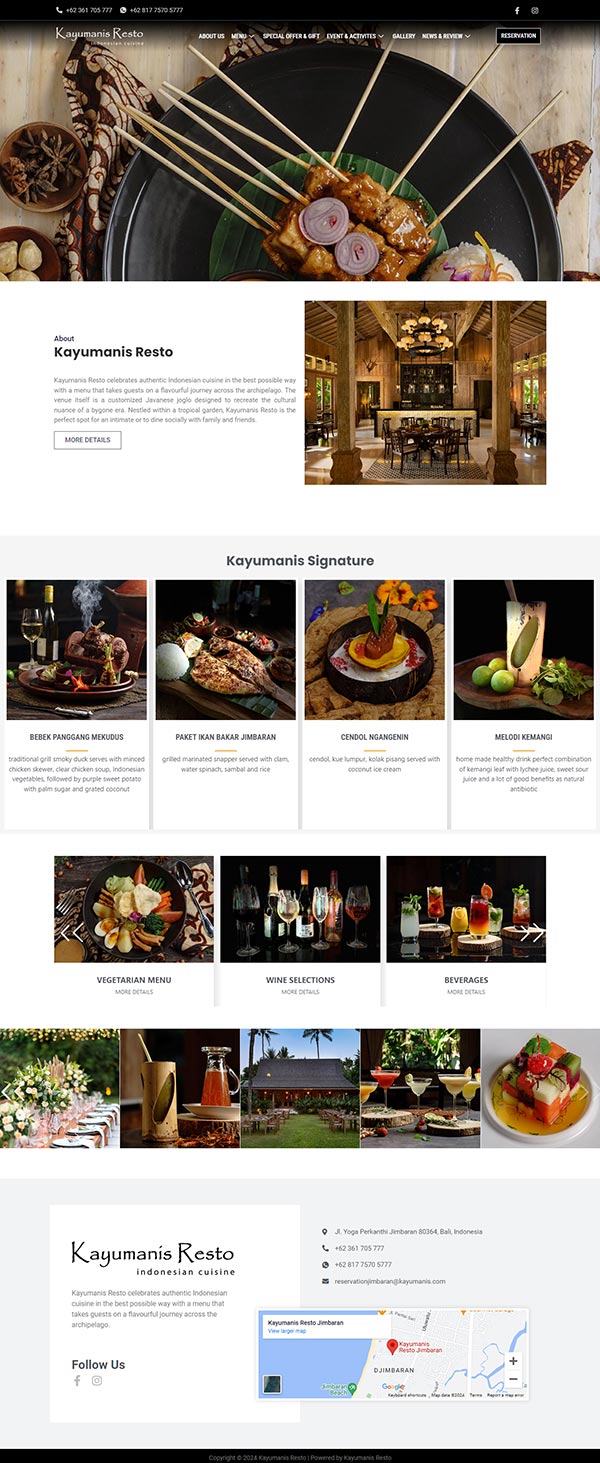This screenshot has height=1463, width=600.
Task: Zoom in on the Google map
Action: click(x=513, y=1361)
